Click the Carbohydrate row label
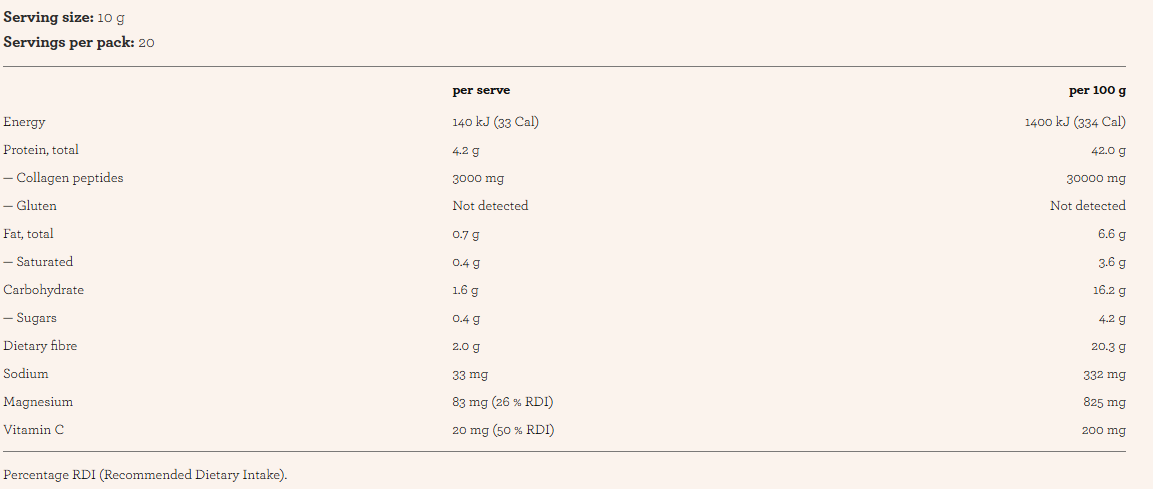The height and width of the screenshot is (489, 1153). pos(44,290)
